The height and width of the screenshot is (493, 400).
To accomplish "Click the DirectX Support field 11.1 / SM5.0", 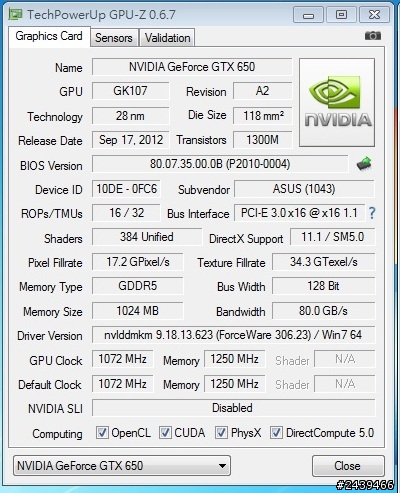I will click(x=333, y=237).
